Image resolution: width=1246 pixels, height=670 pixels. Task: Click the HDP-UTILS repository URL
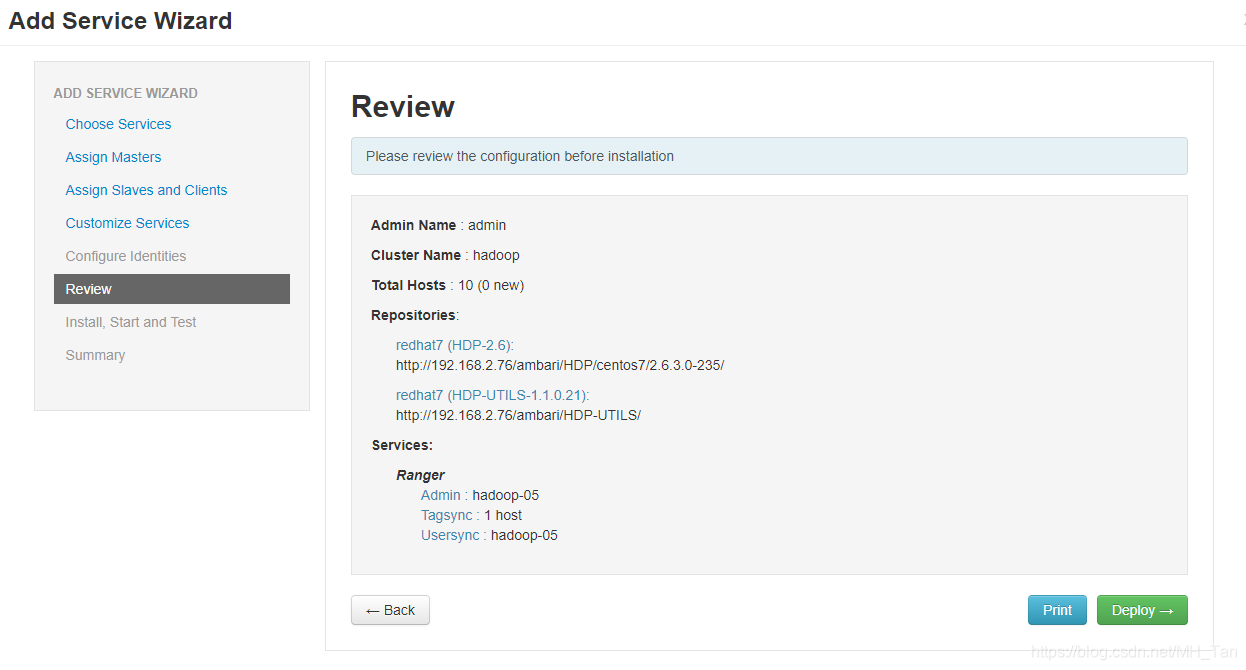[518, 415]
